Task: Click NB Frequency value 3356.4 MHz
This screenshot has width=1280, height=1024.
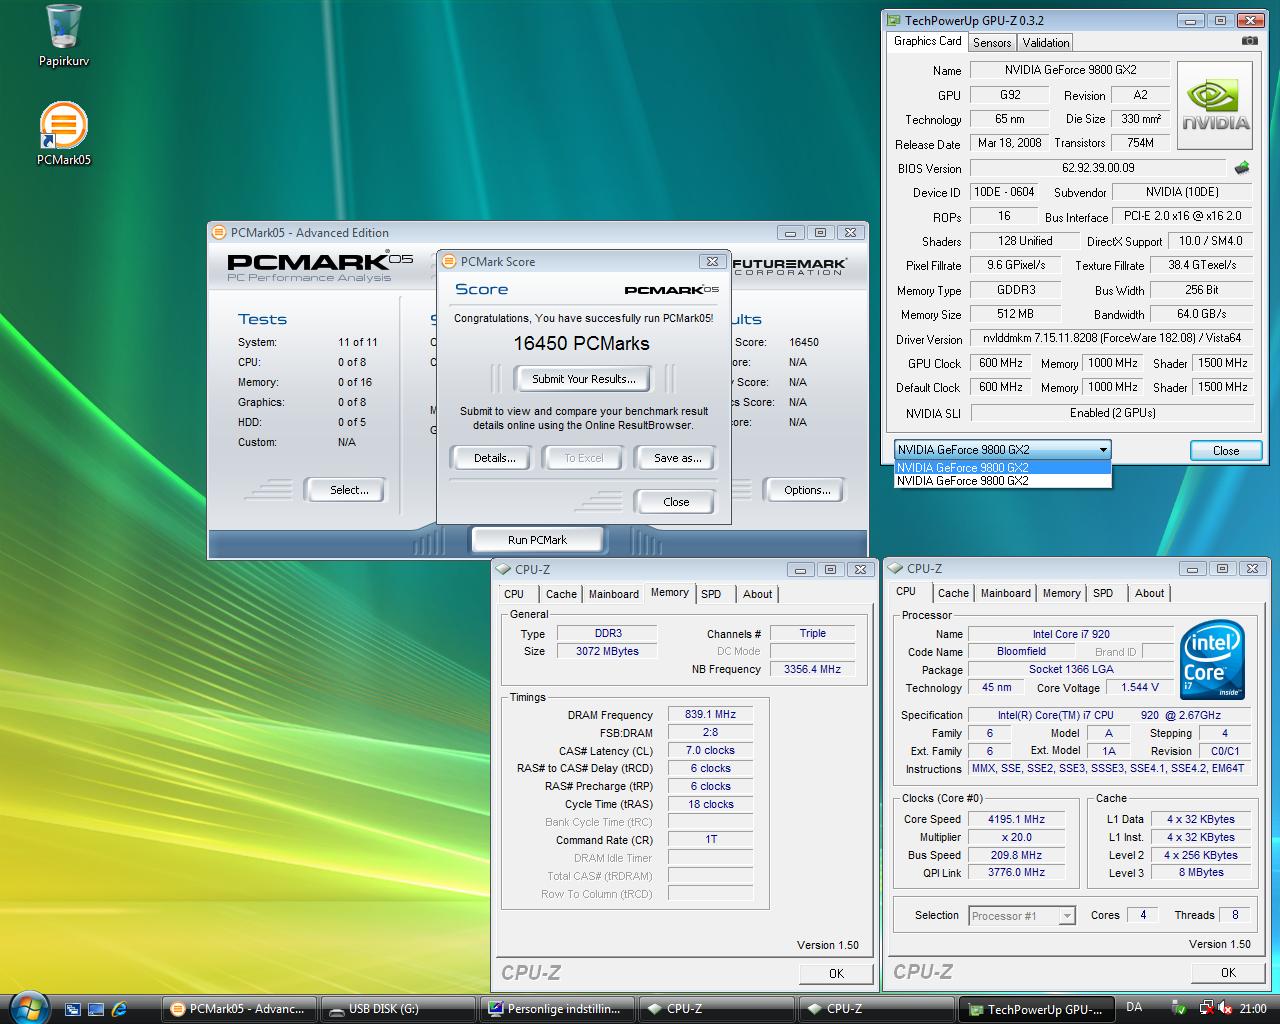Action: coord(812,669)
